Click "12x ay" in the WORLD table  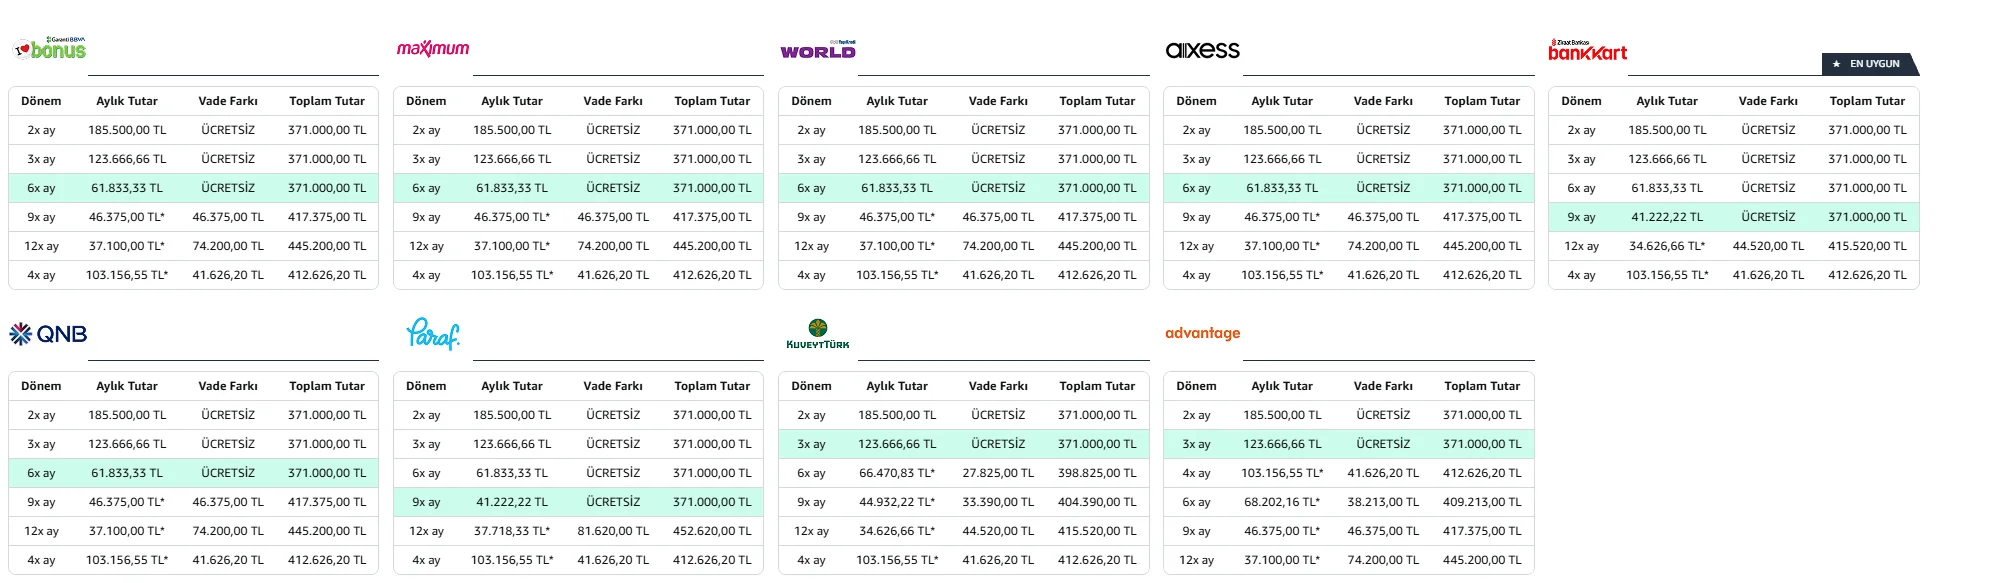811,246
